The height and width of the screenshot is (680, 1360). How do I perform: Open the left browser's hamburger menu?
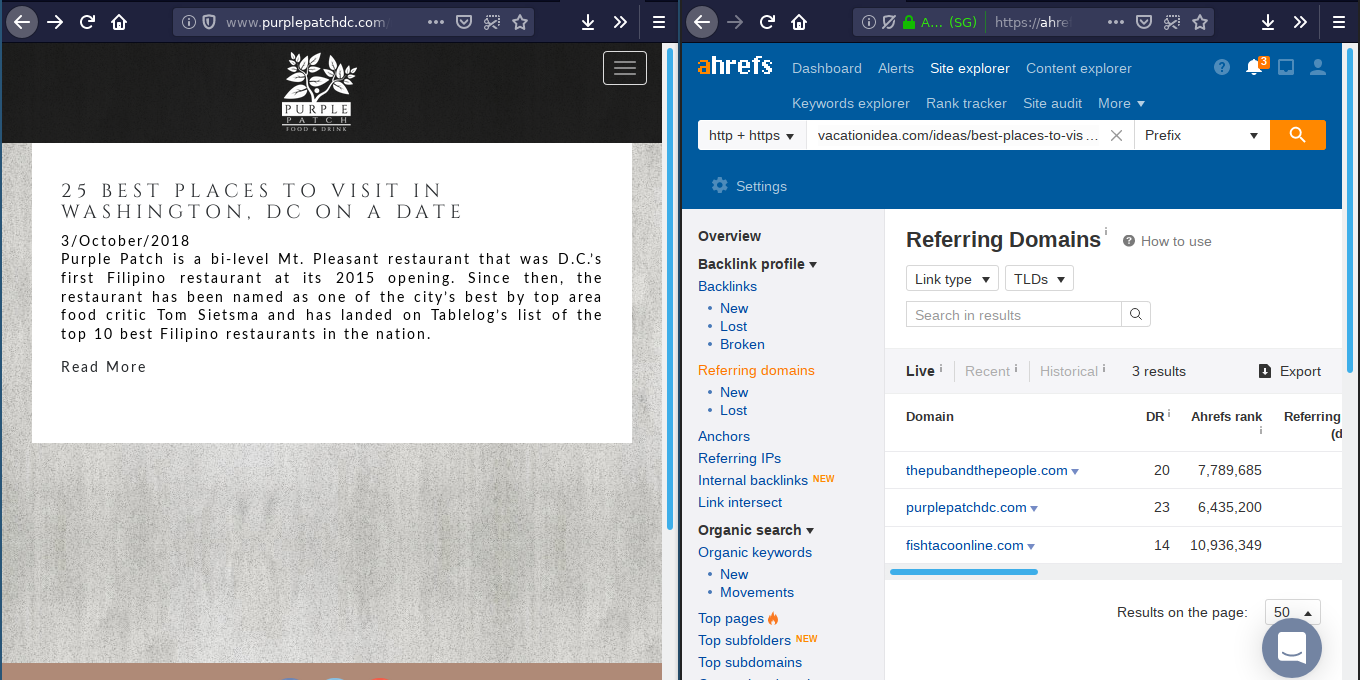pos(659,22)
